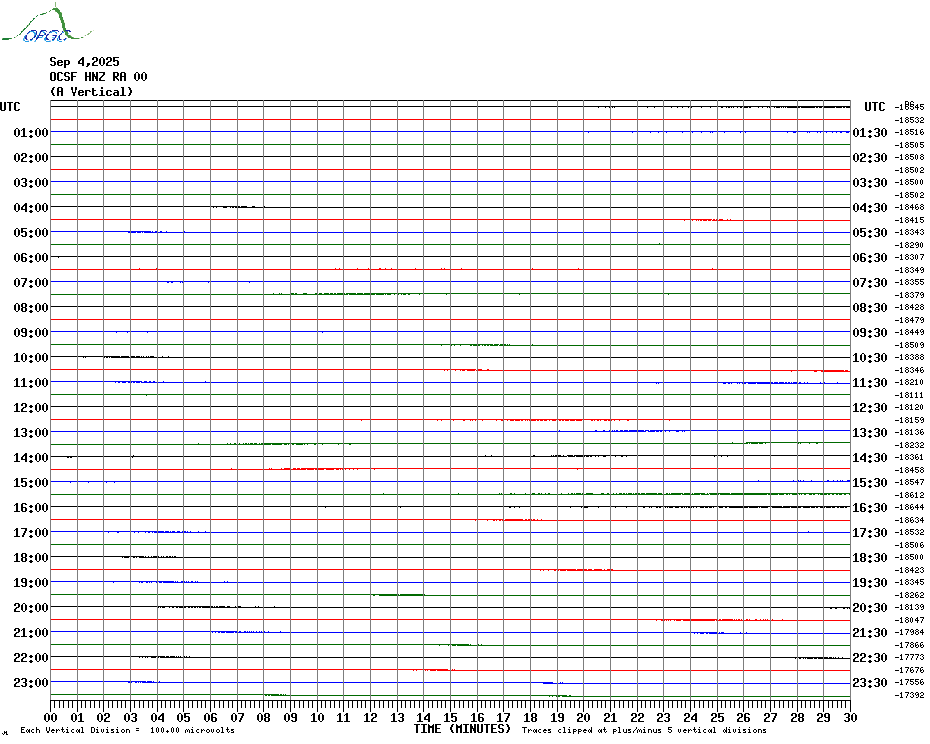Image resolution: width=930 pixels, height=744 pixels.
Task: Click minute tick label 15
Action: click(x=451, y=717)
